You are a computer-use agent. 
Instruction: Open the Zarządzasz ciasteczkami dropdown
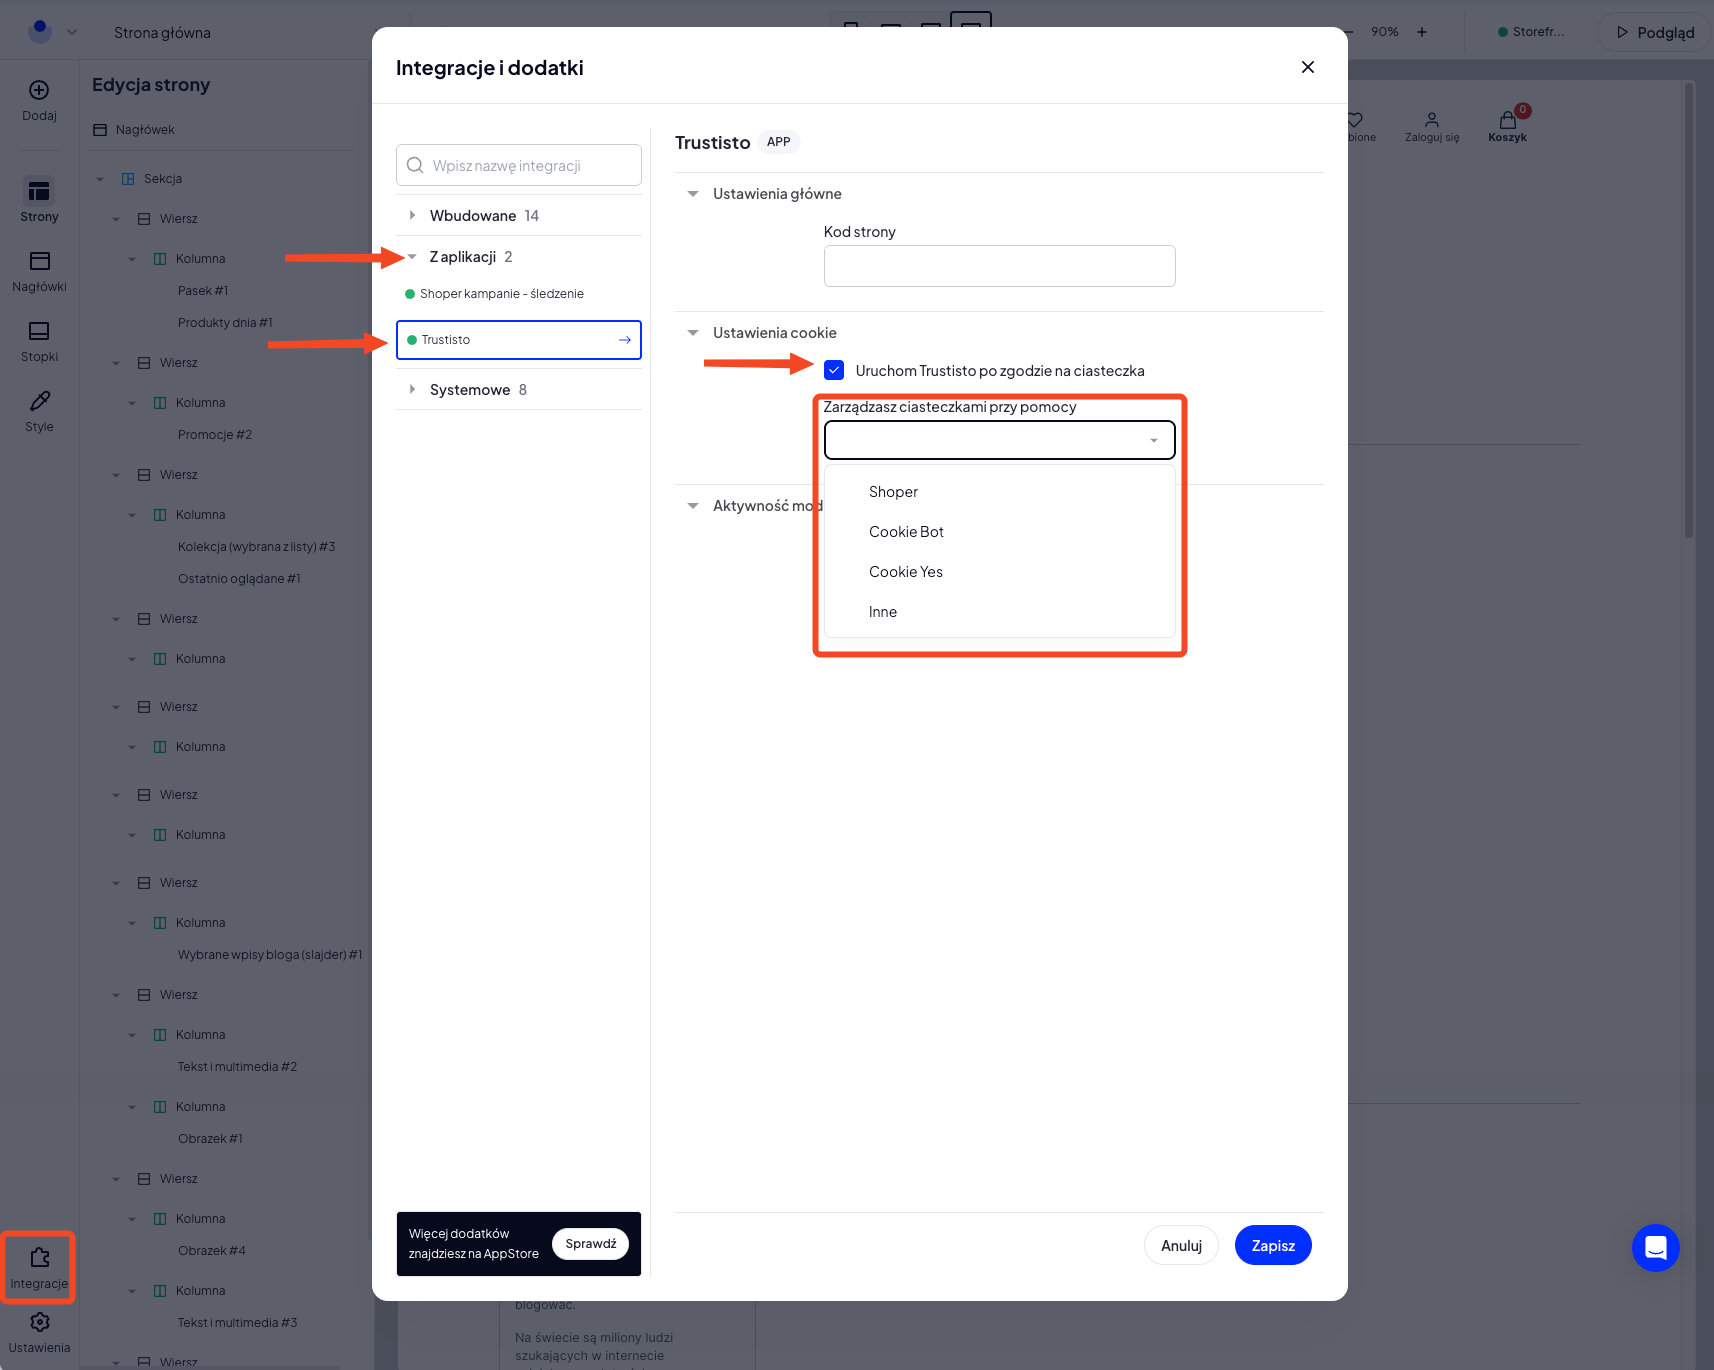tap(1000, 440)
